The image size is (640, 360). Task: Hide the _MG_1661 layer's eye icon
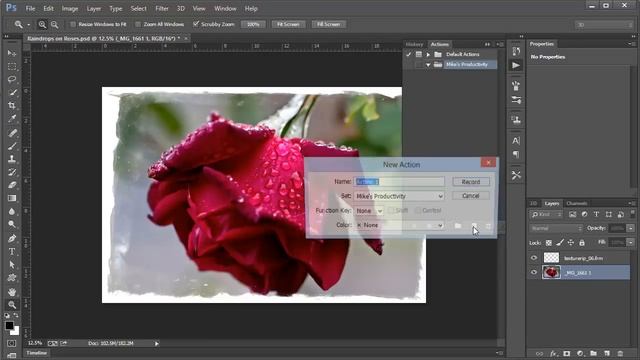click(534, 272)
